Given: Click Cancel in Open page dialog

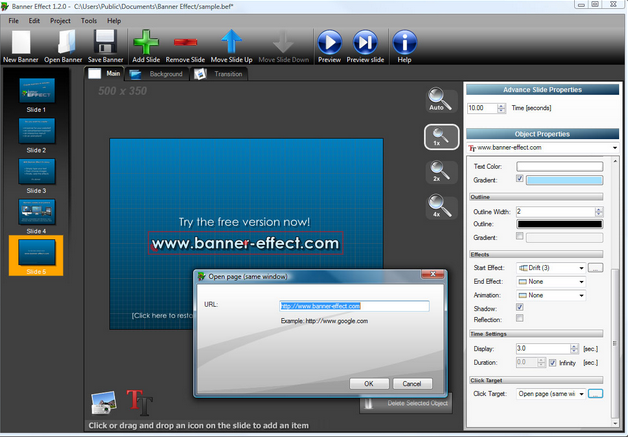Looking at the screenshot, I should [412, 384].
